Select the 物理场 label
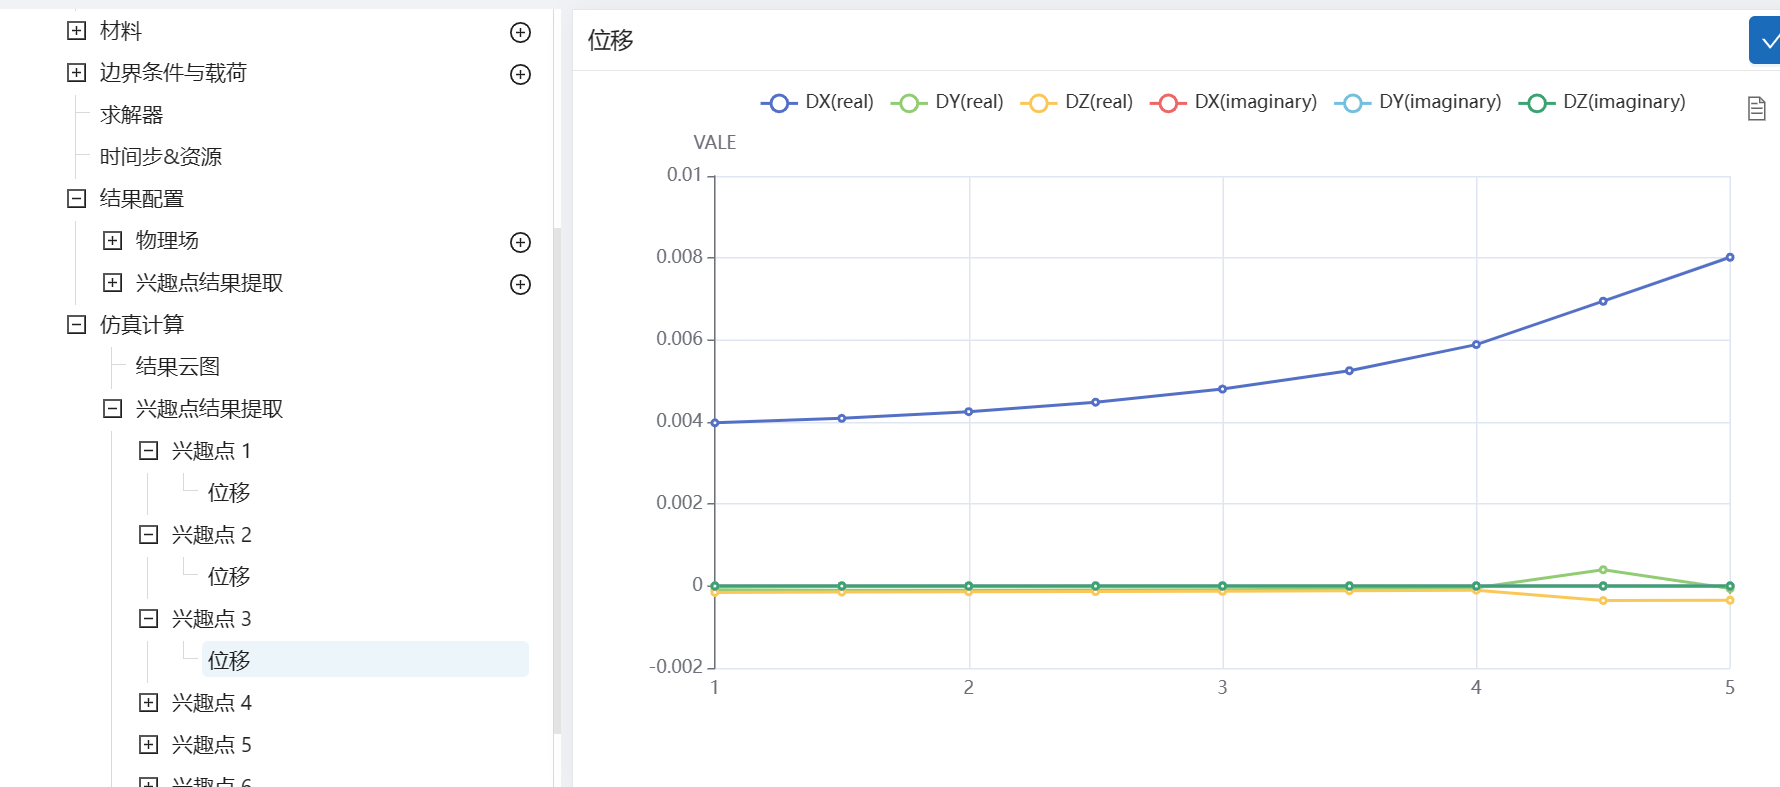Image resolution: width=1780 pixels, height=787 pixels. coord(167,241)
